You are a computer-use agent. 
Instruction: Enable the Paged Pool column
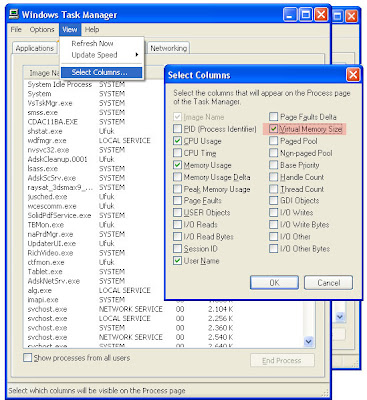coord(273,141)
